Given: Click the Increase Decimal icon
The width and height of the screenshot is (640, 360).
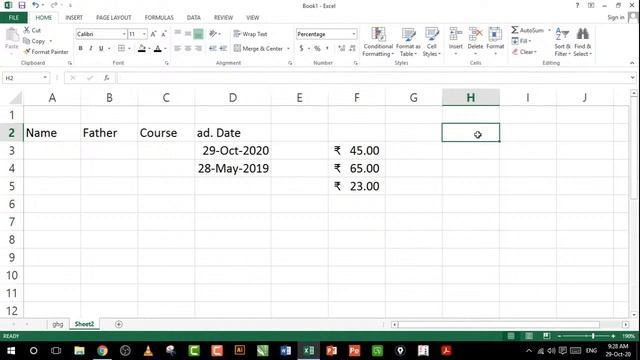Looking at the screenshot, I should (x=342, y=49).
